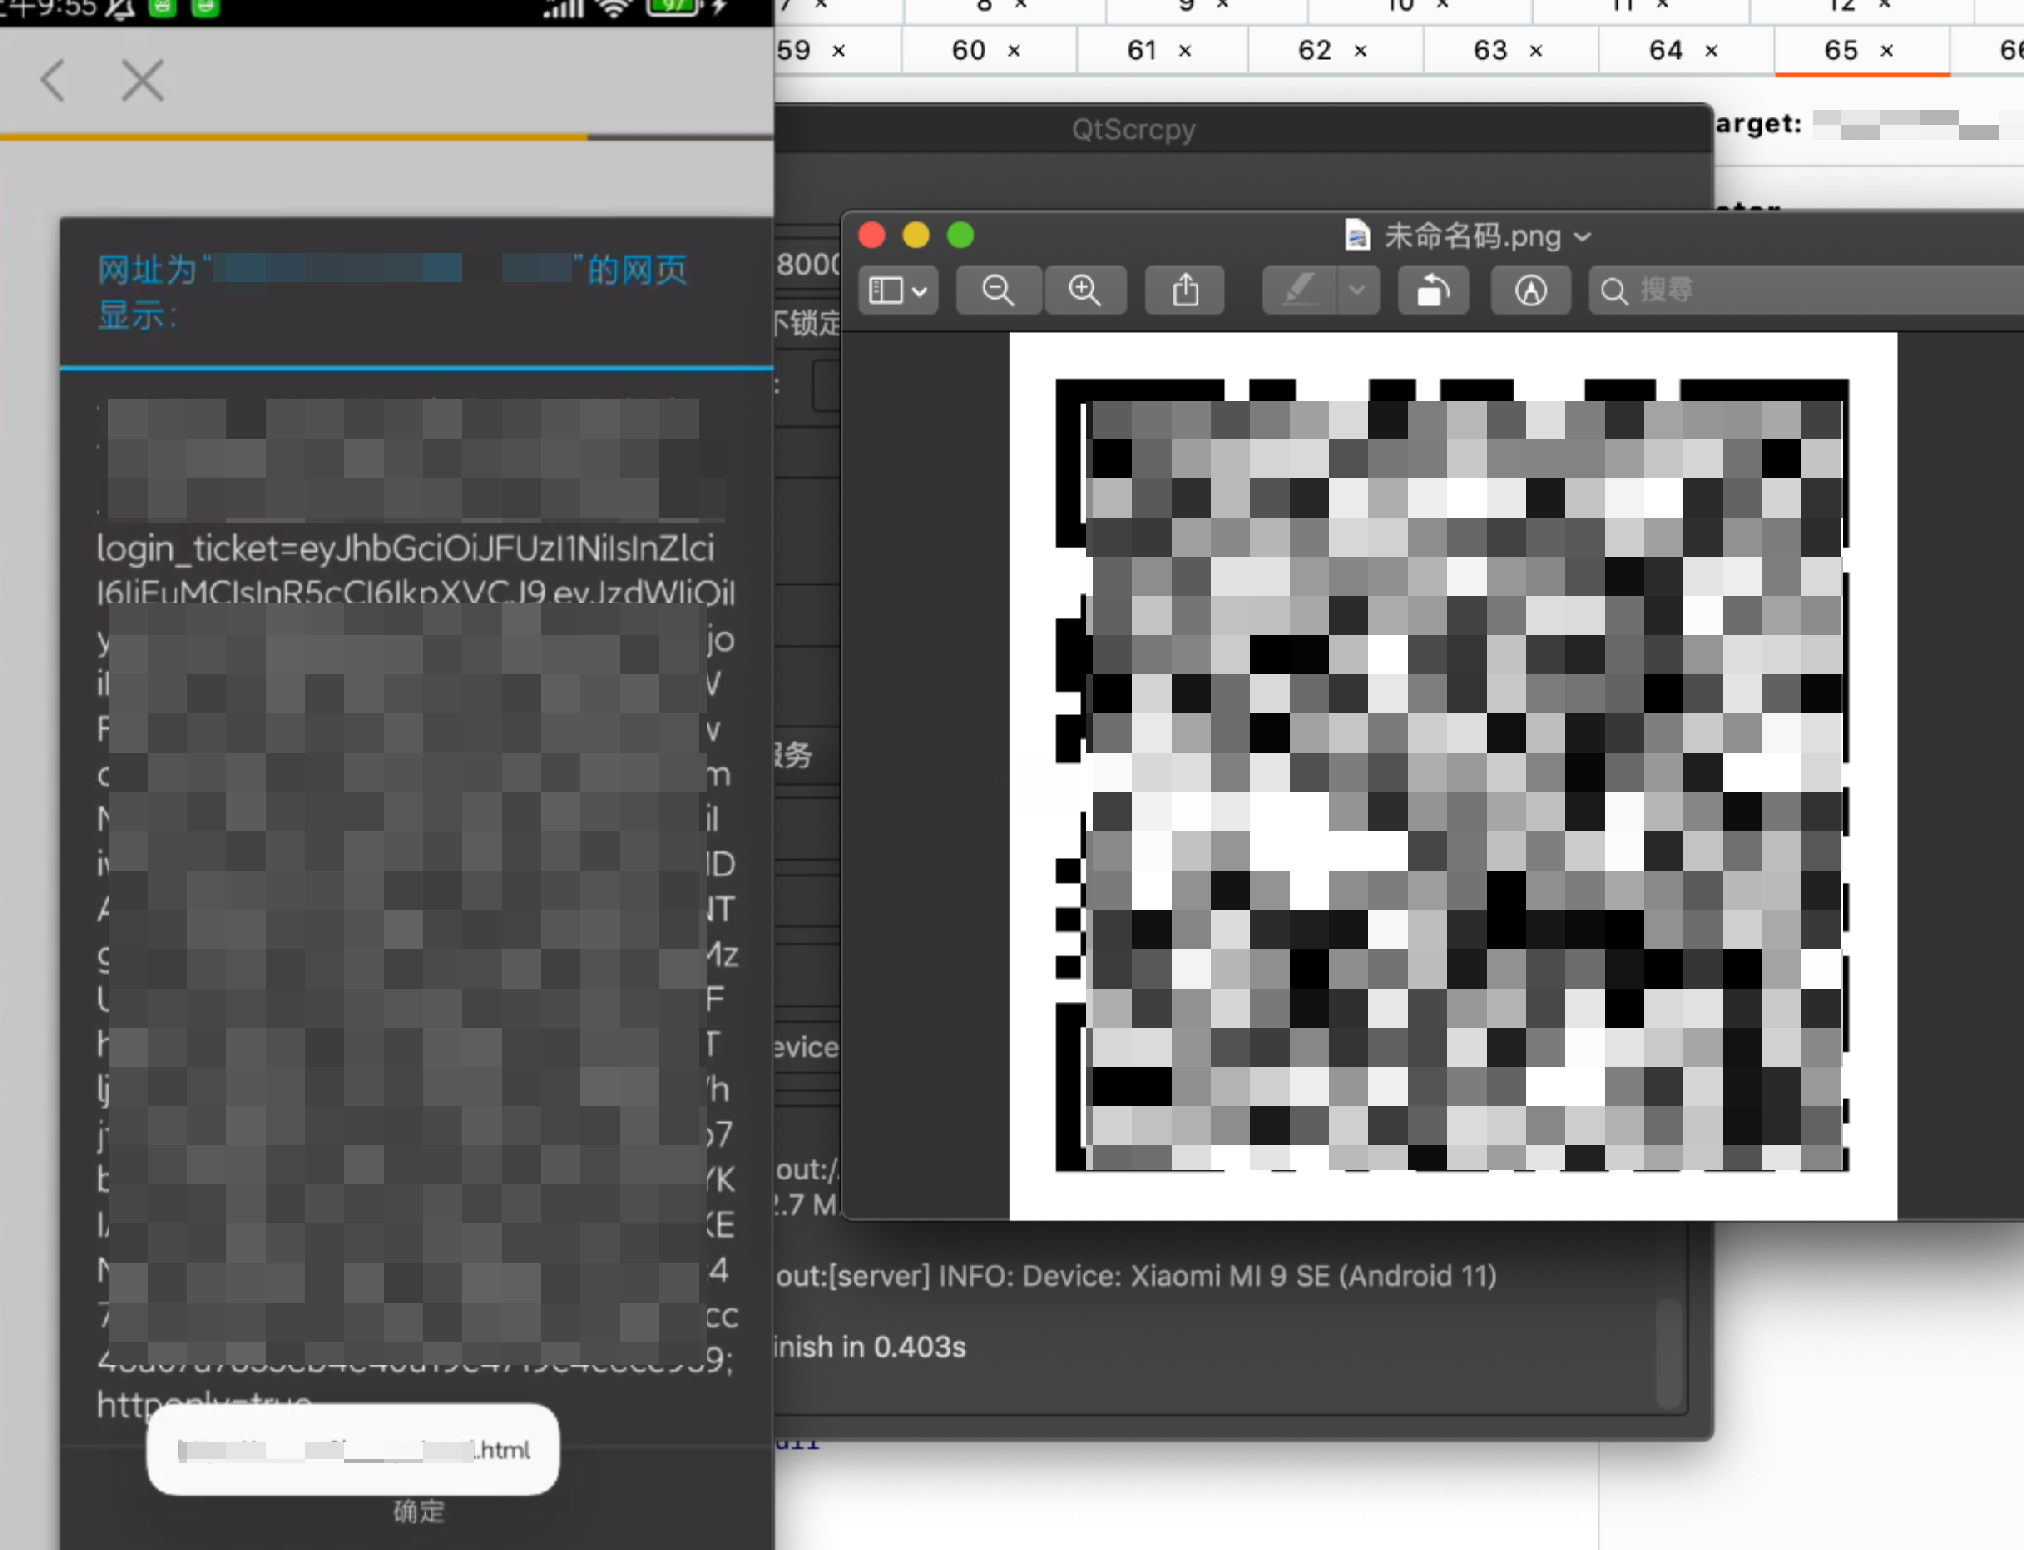Close the Preview window with red button
The width and height of the screenshot is (2024, 1550).
[872, 235]
